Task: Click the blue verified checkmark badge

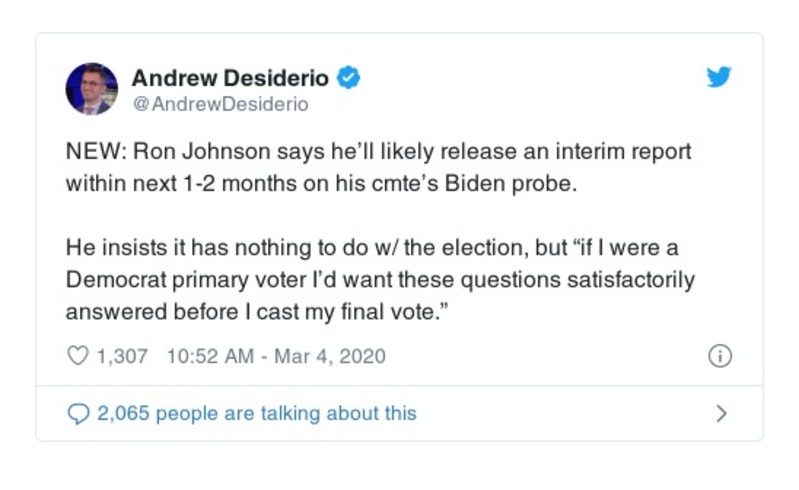Action: [349, 77]
